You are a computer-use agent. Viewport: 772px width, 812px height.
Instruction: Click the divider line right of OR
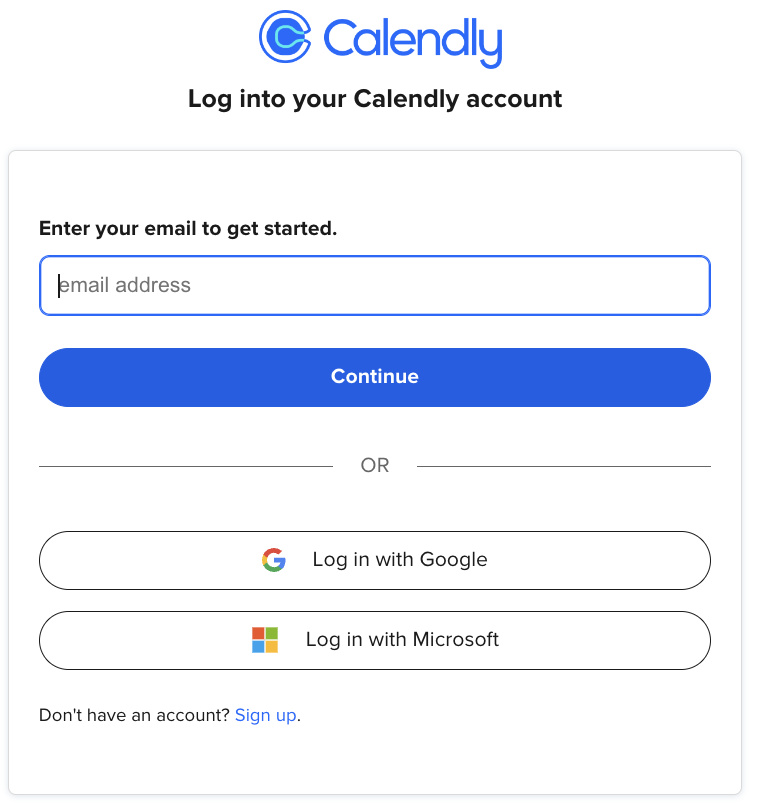point(563,466)
